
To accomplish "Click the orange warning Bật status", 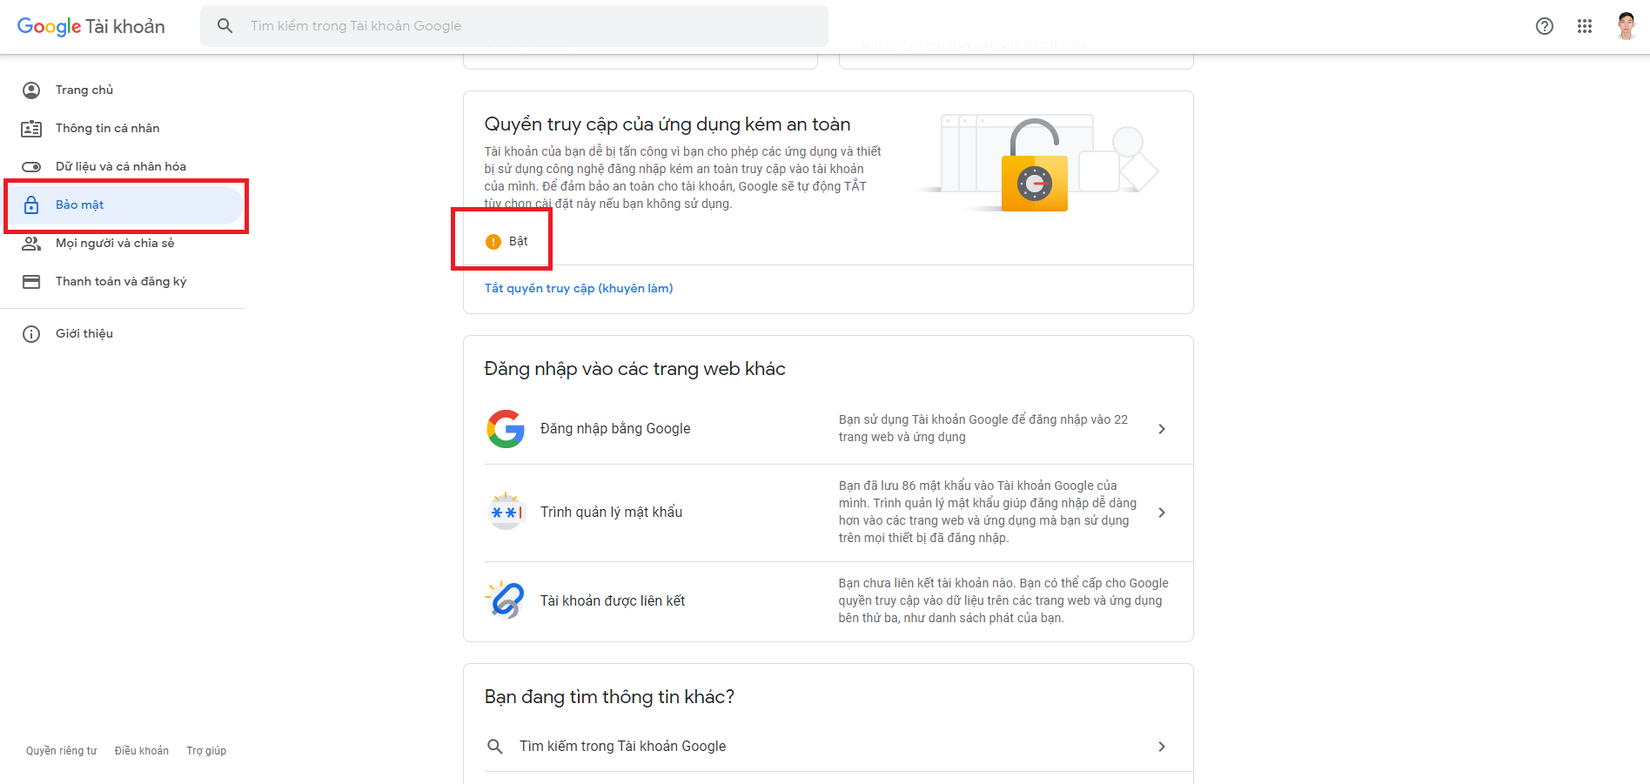I will tap(507, 241).
